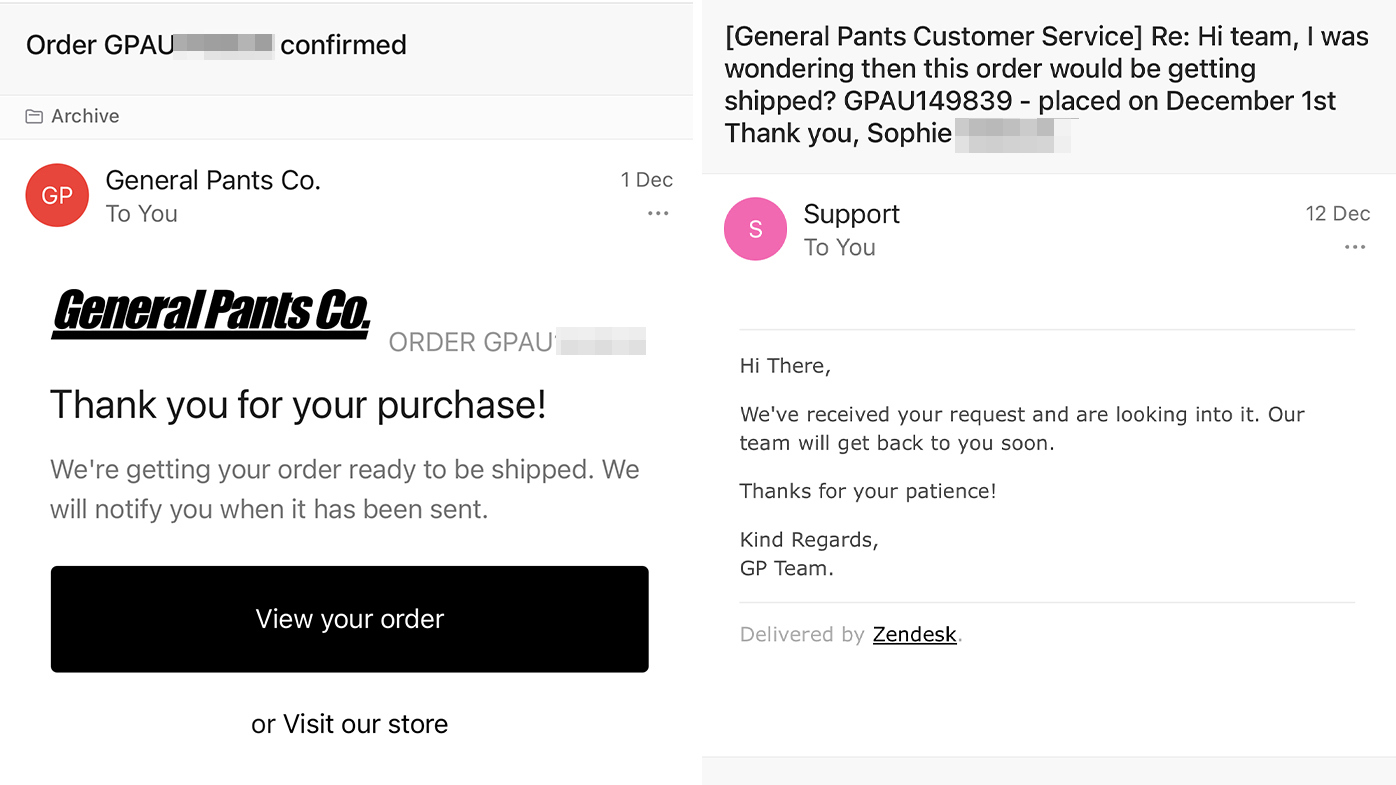Open the ellipsis menu on the order confirmation email
Image resolution: width=1396 pixels, height=785 pixels.
pos(658,213)
